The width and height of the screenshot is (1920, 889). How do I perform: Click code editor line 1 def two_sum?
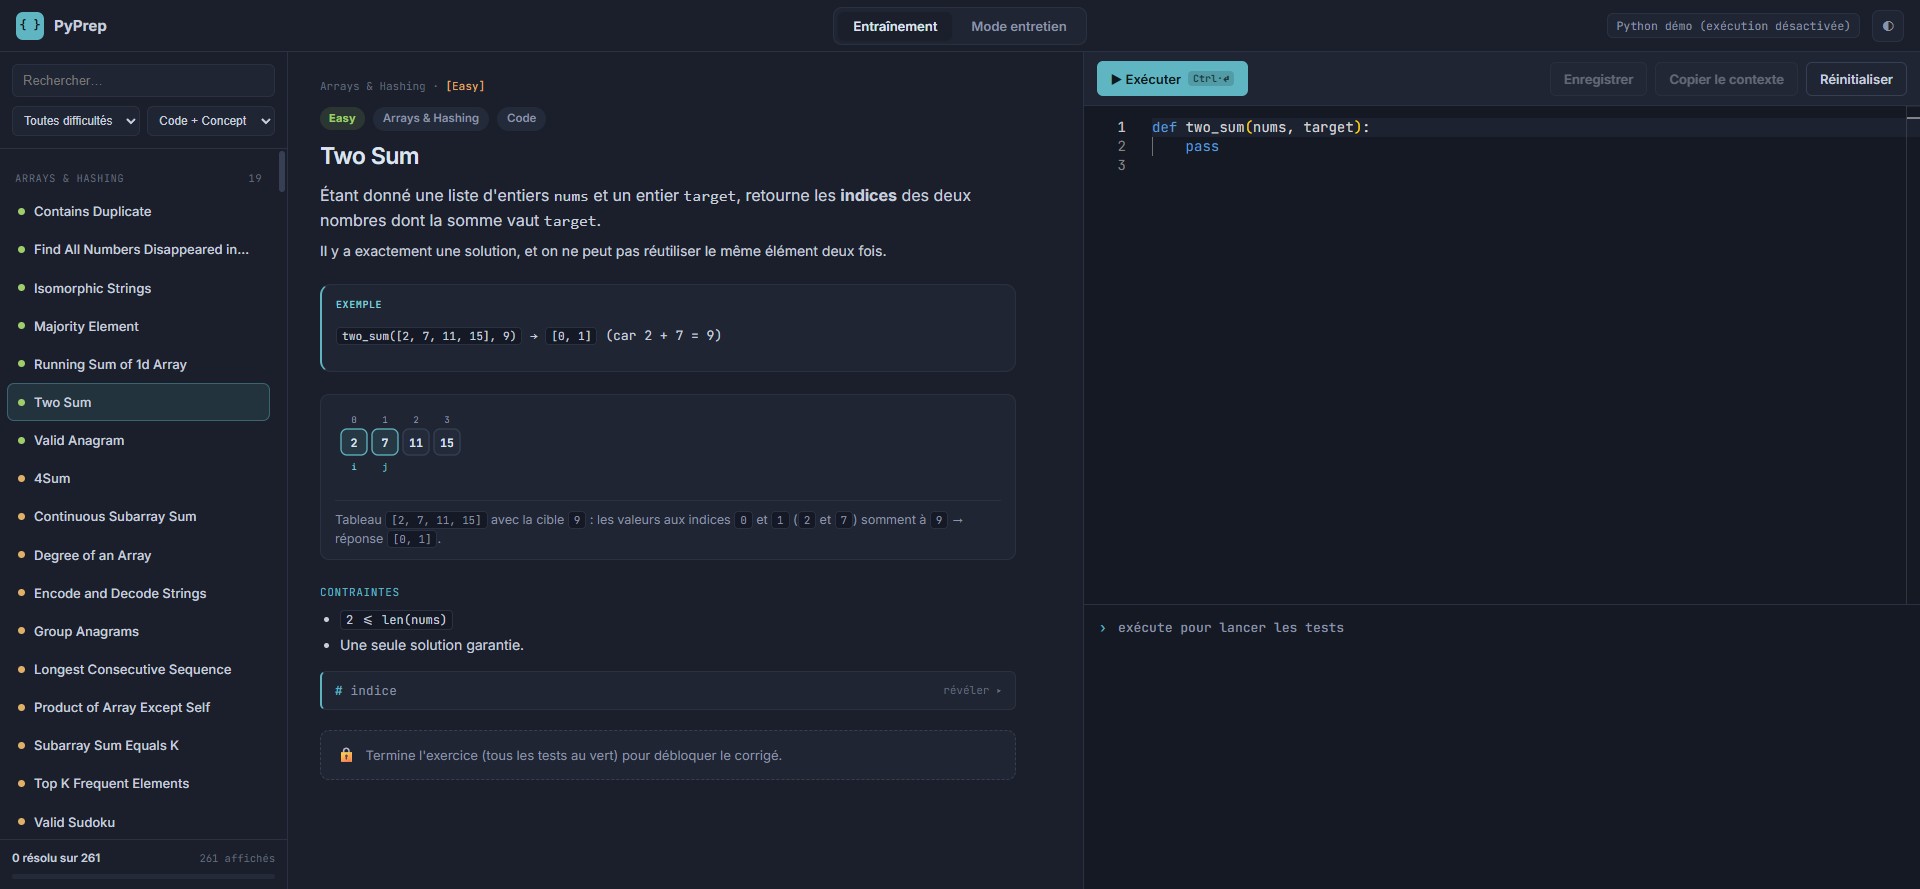[x=1260, y=127]
